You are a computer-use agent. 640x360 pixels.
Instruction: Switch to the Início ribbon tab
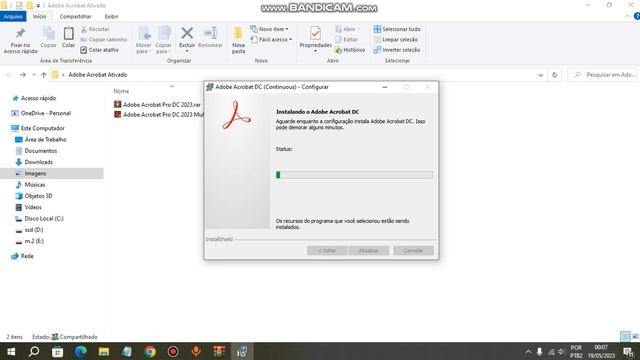39,16
